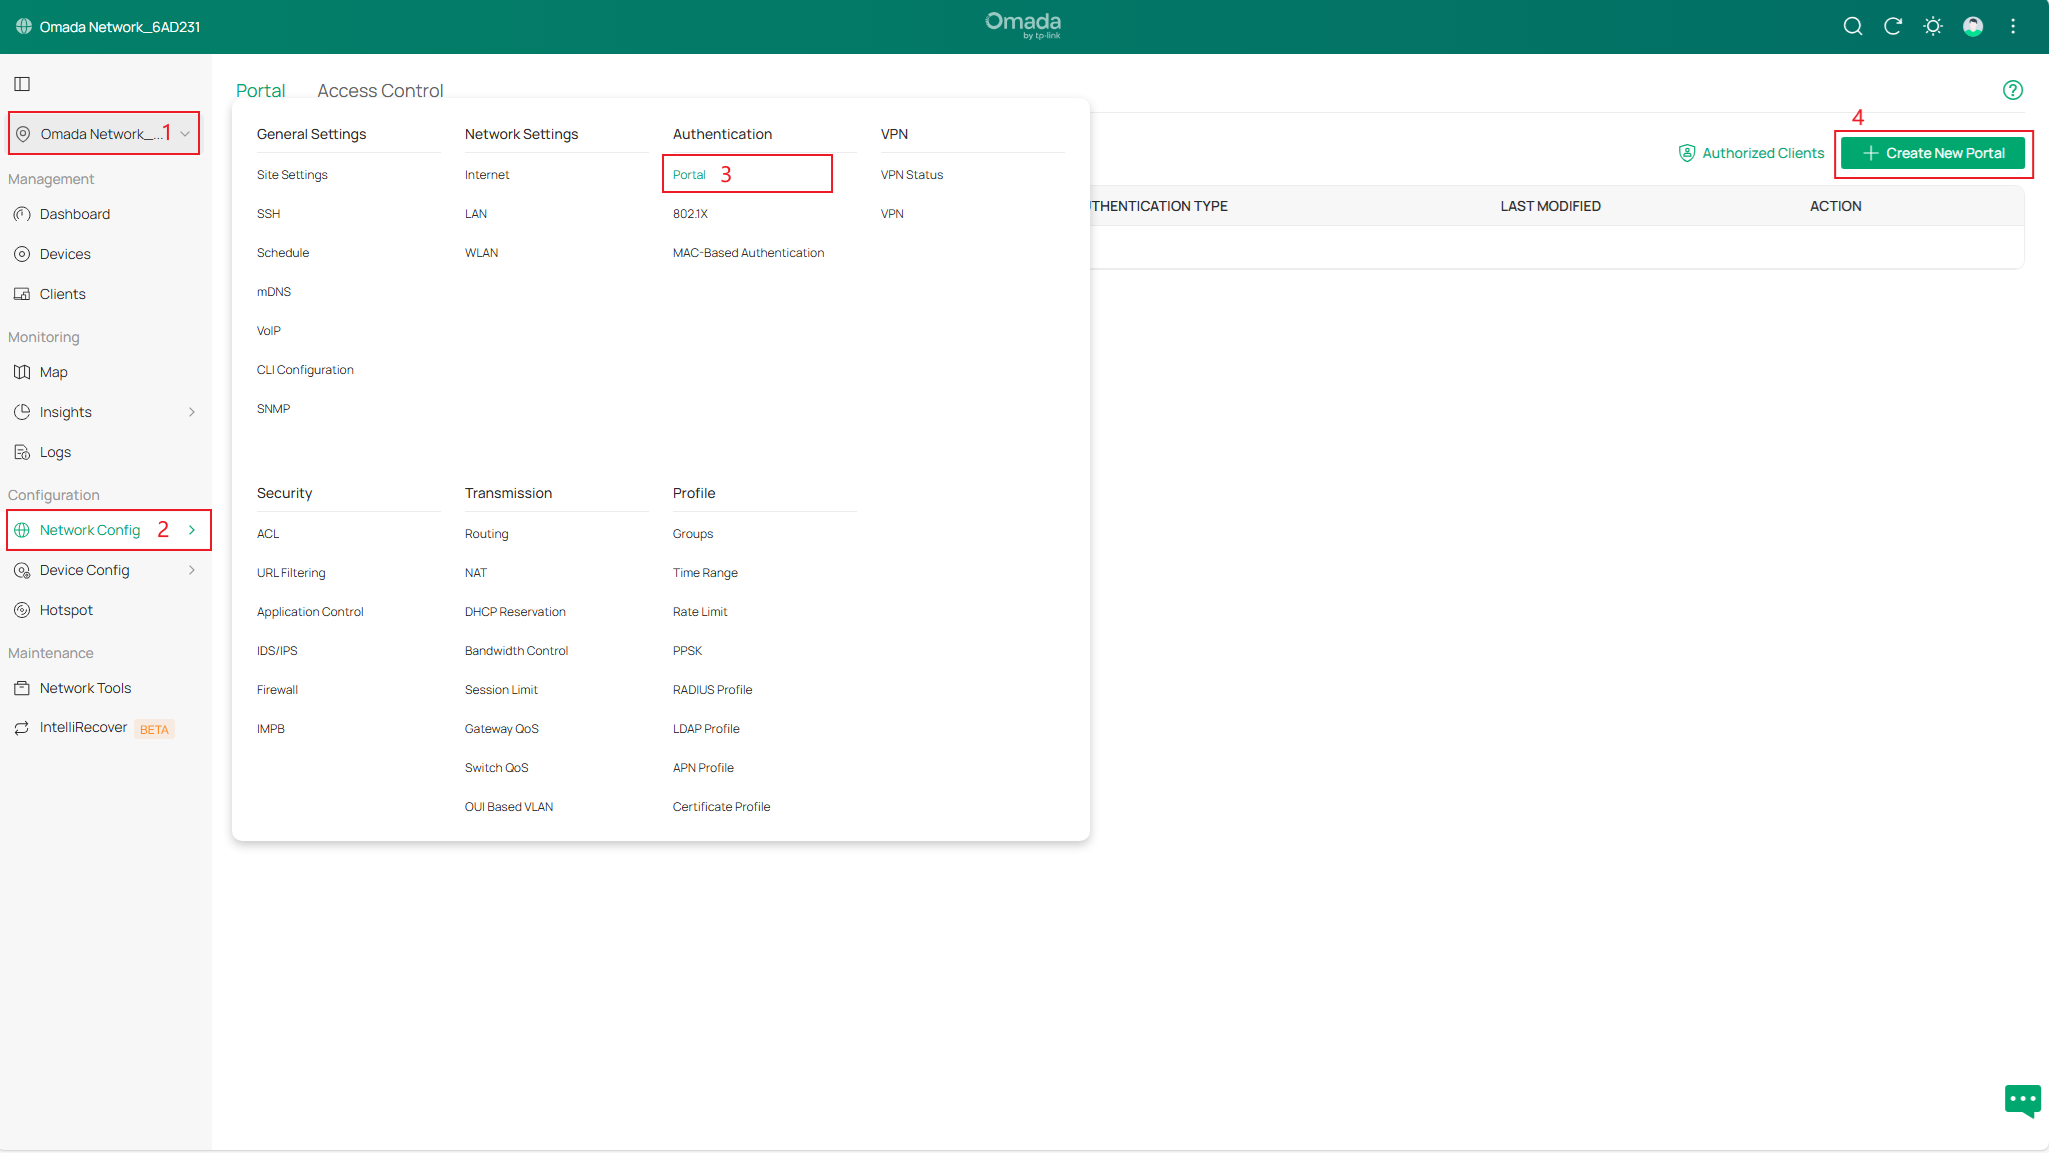Open the help question mark icon

tap(2013, 90)
